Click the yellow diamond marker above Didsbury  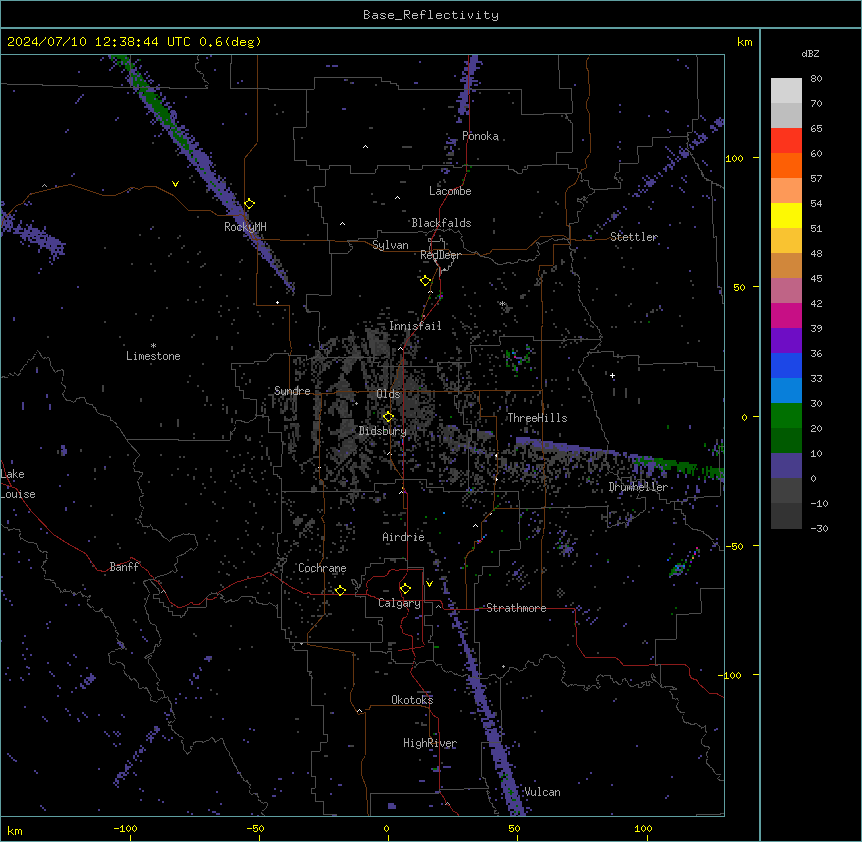389,417
